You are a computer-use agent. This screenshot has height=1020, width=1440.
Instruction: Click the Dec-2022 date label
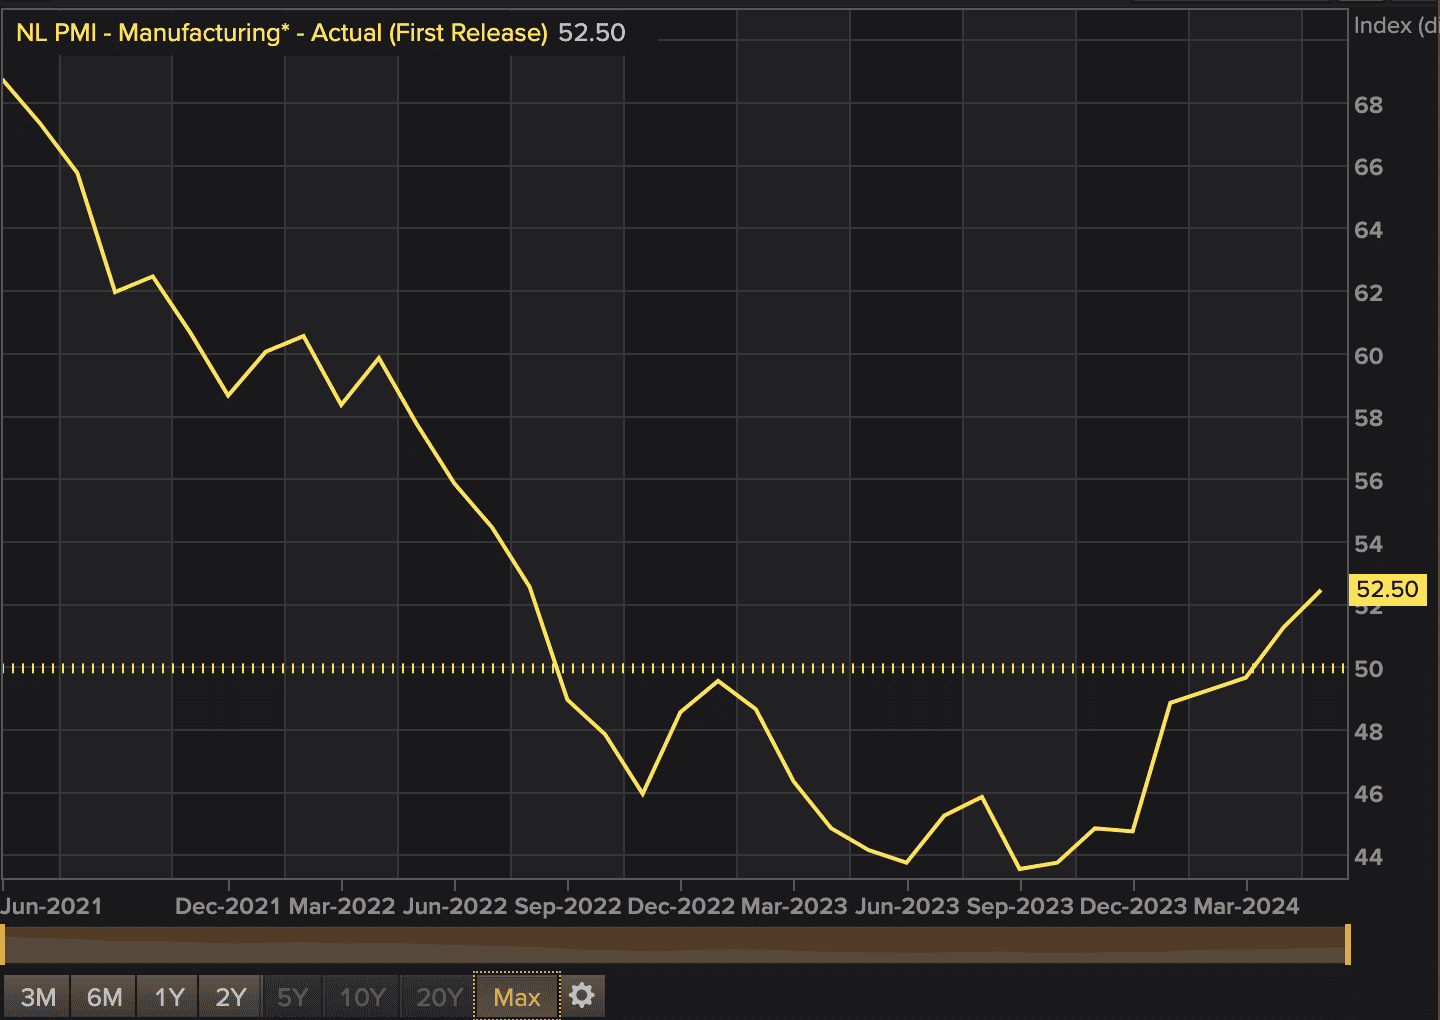(681, 906)
